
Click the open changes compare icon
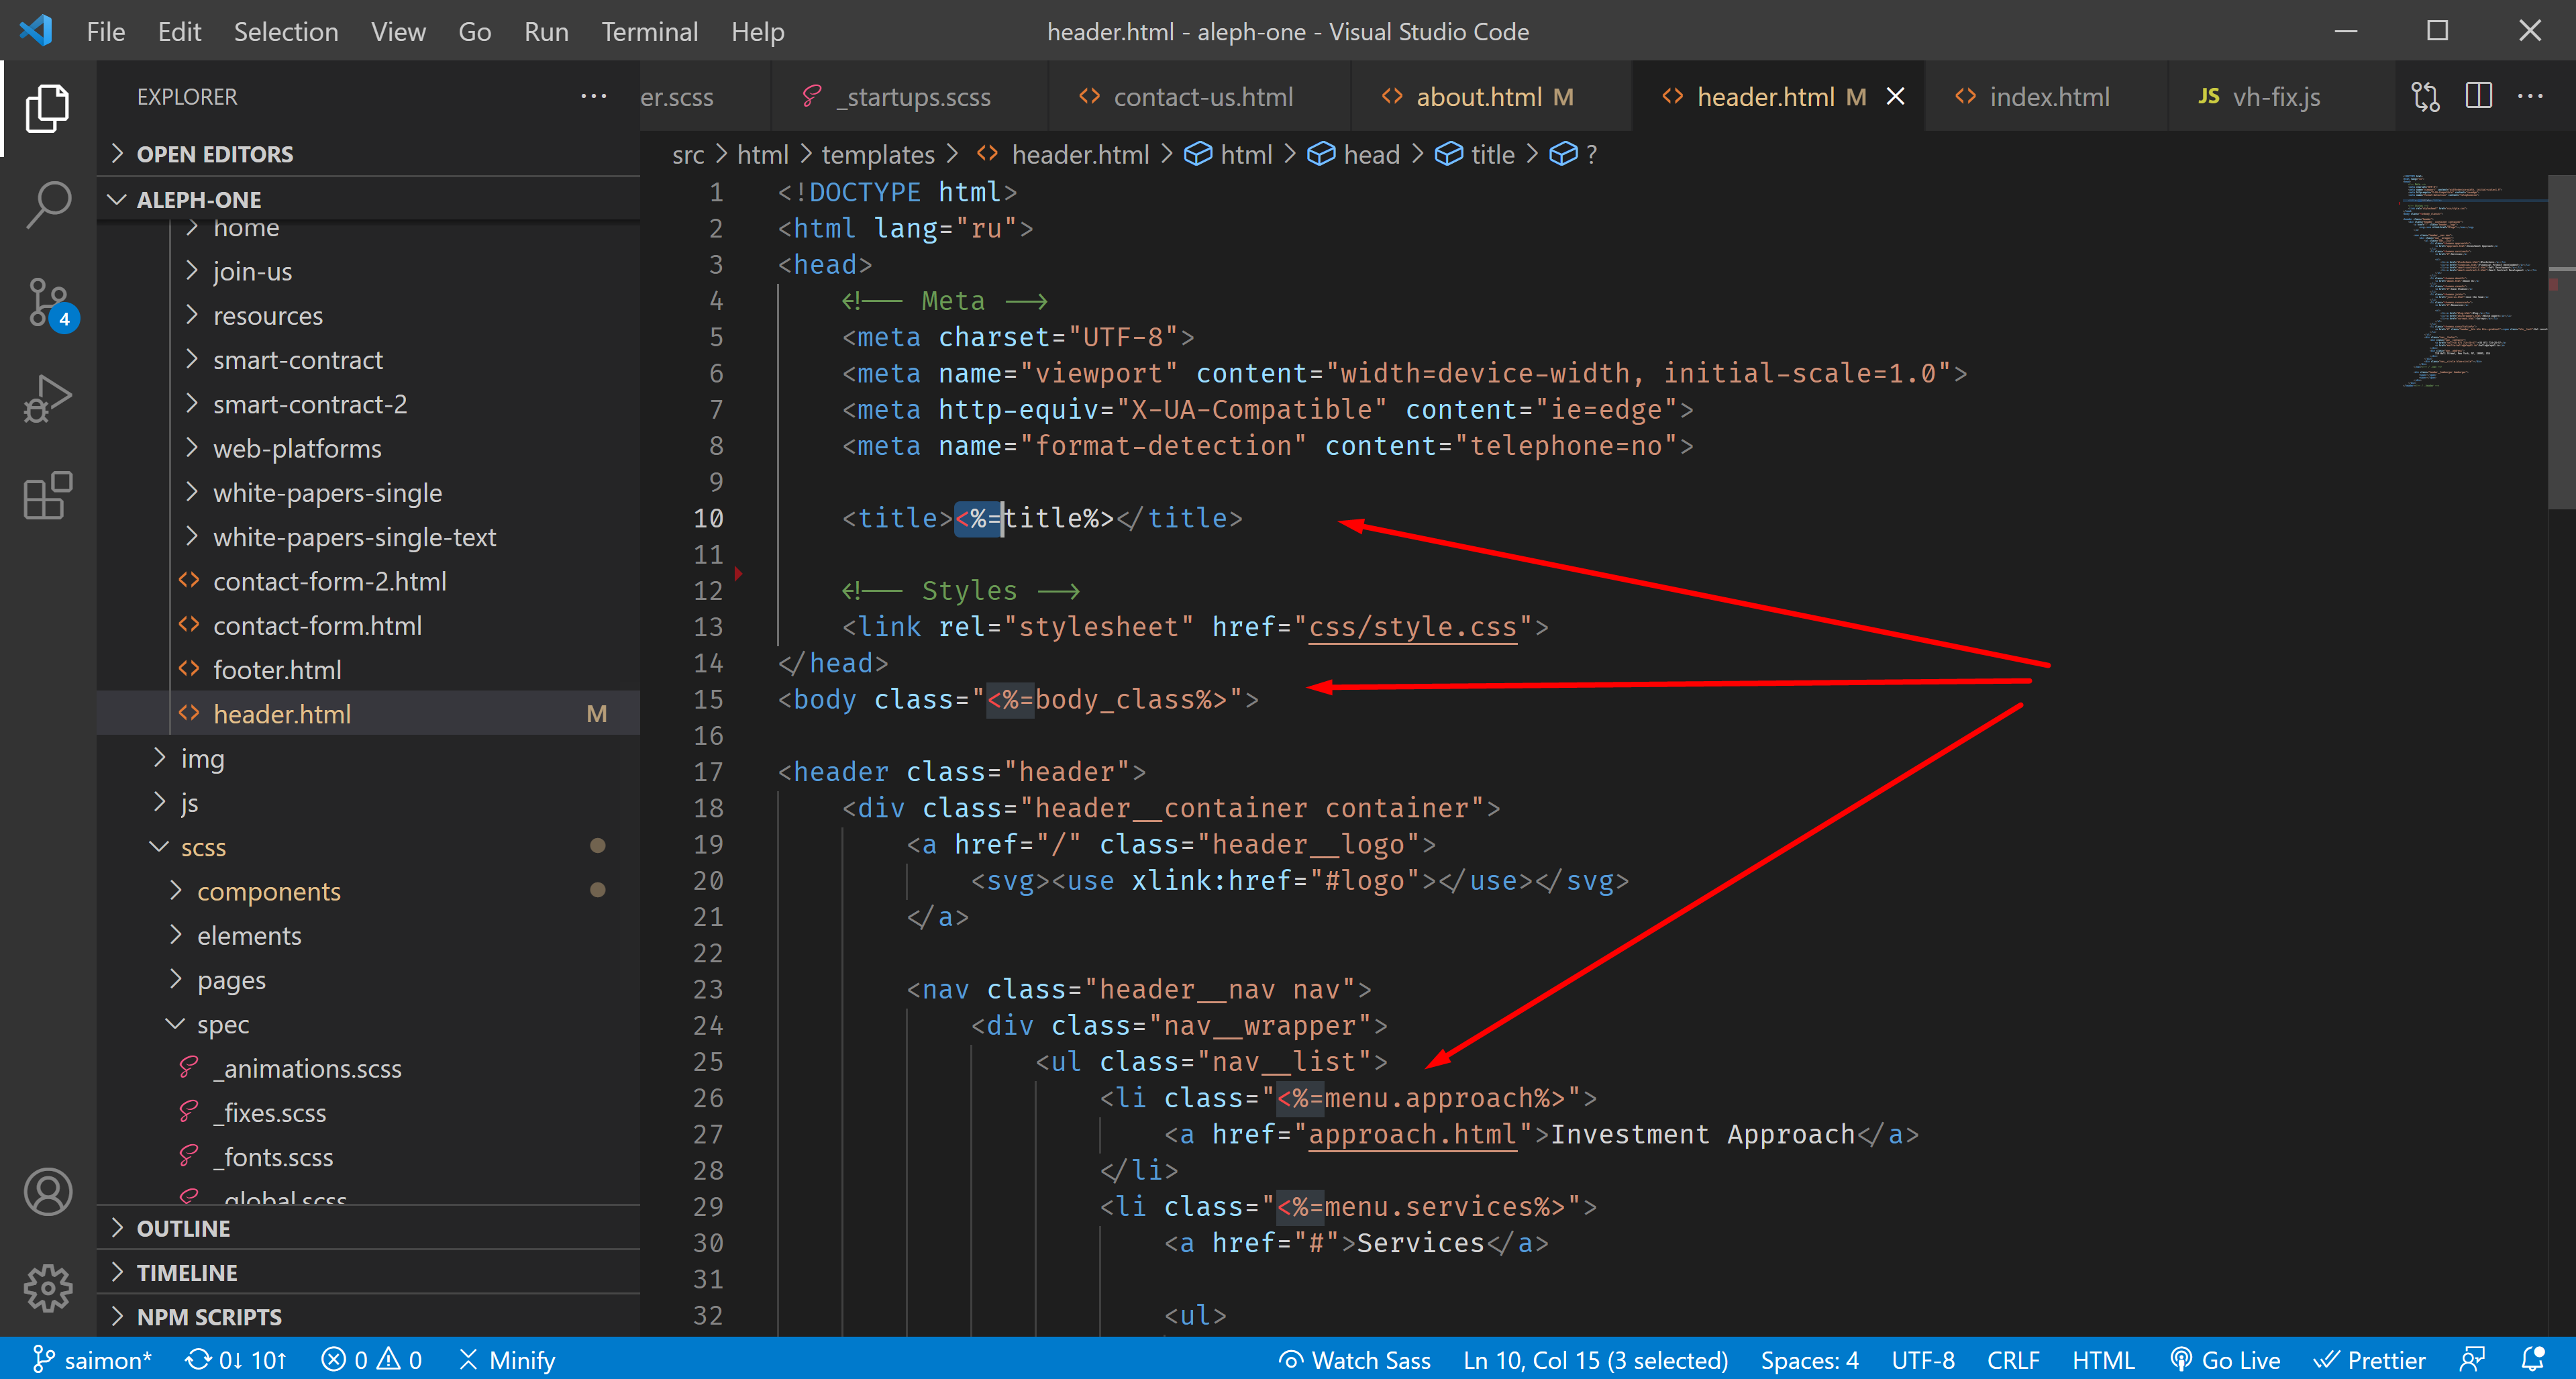(x=2425, y=96)
